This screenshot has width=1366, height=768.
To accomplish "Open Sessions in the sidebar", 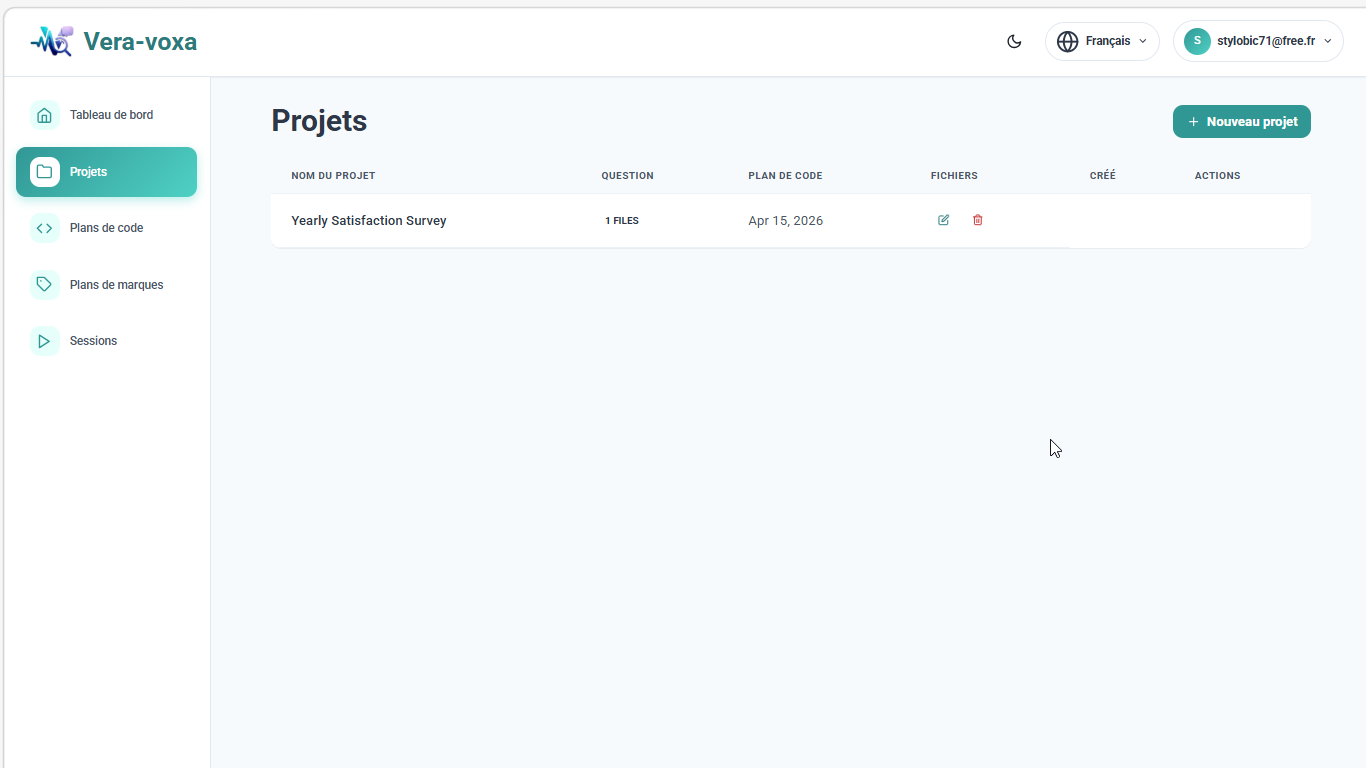I will pyautogui.click(x=106, y=341).
